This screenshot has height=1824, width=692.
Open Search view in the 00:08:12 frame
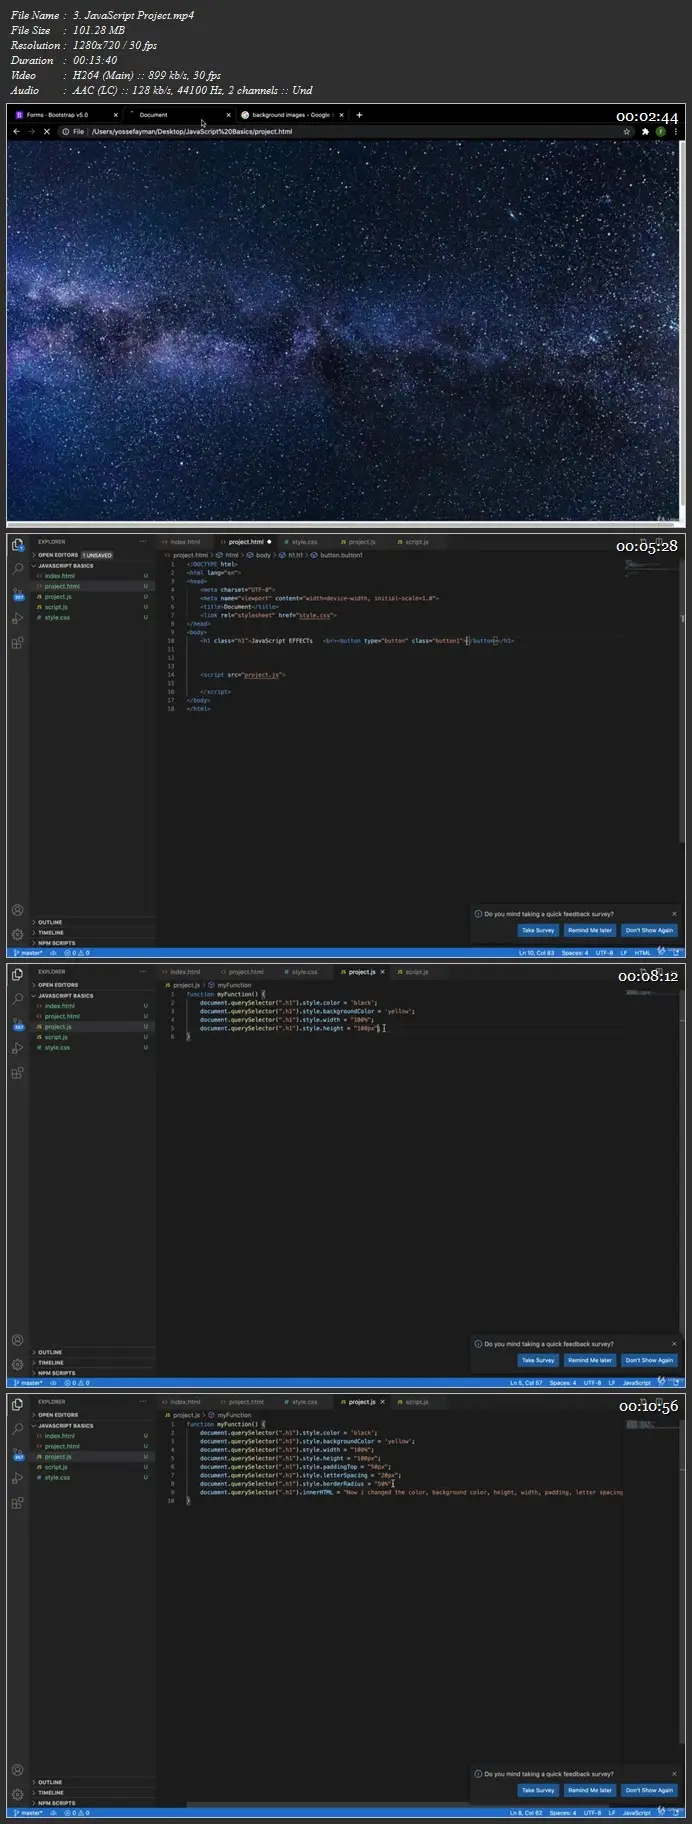(x=18, y=999)
